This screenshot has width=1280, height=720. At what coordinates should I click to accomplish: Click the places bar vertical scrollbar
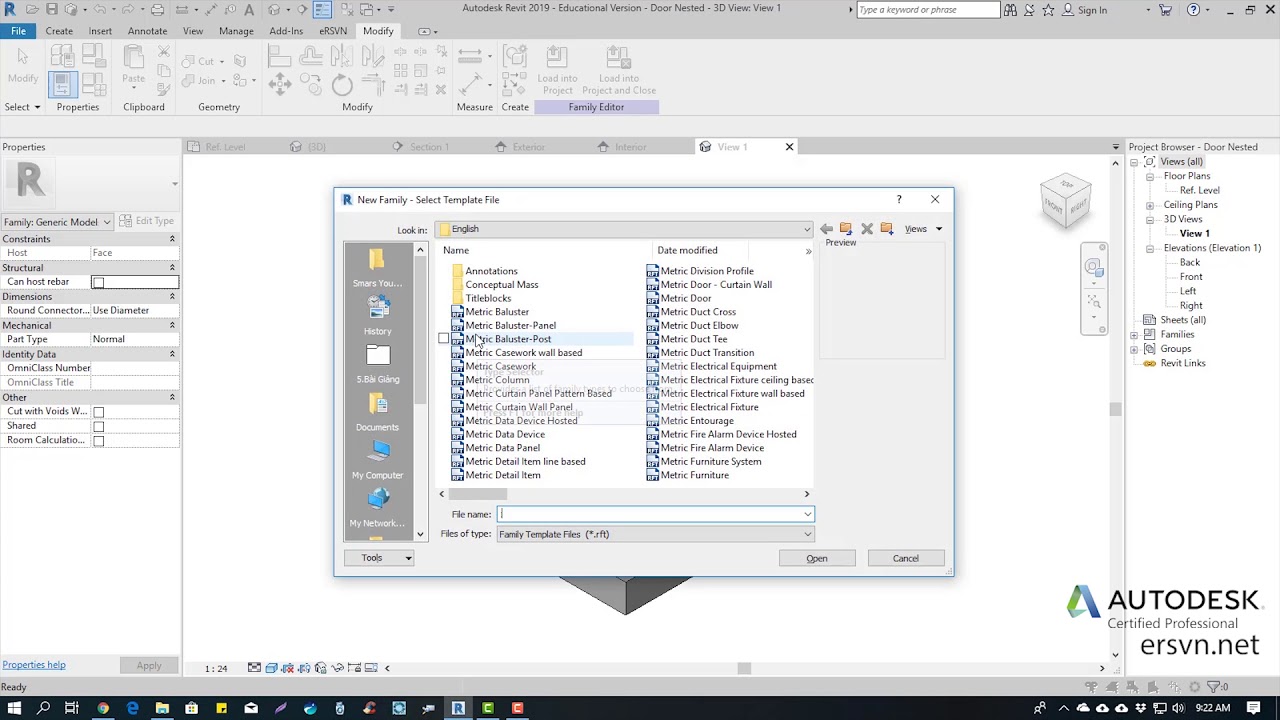420,330
